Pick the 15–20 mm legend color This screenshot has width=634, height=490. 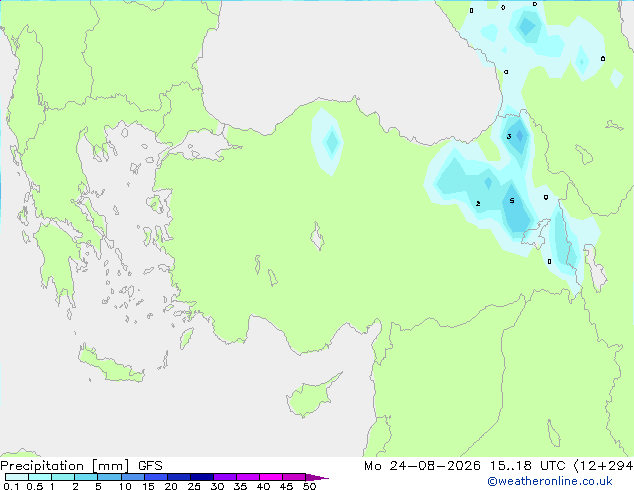pos(156,477)
